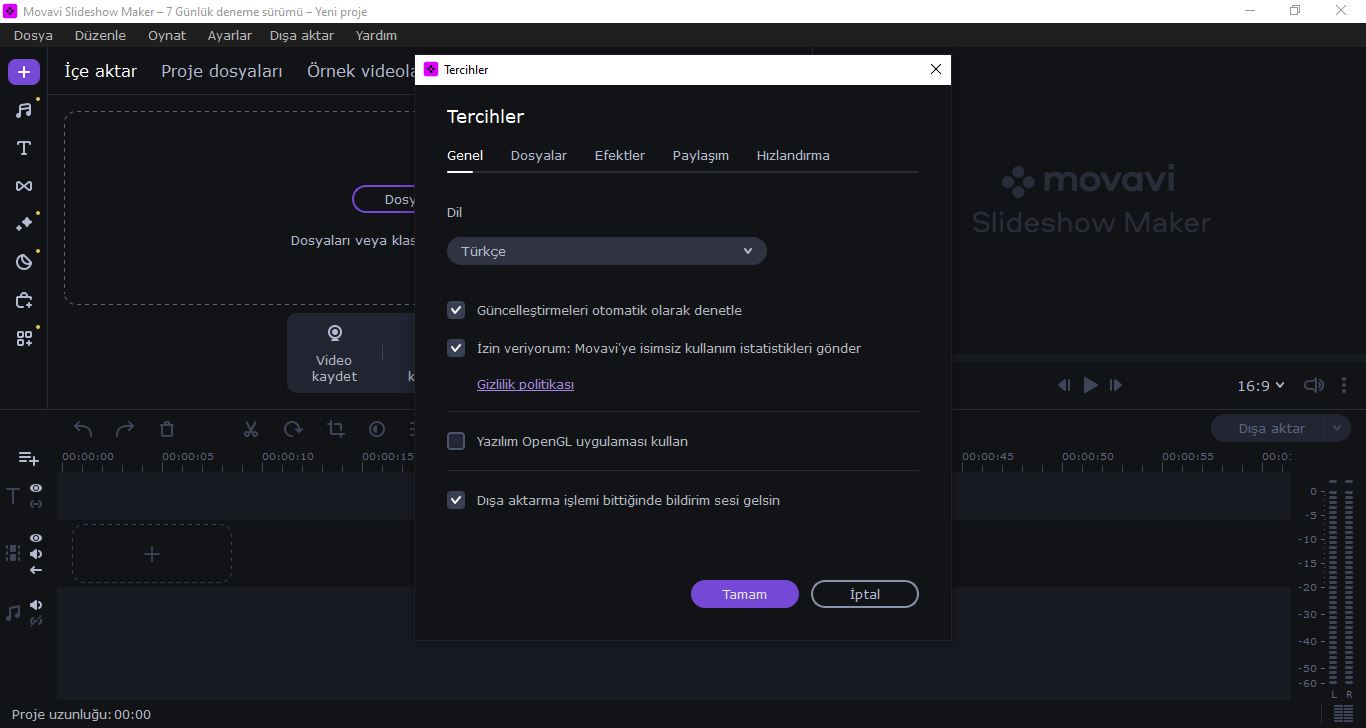Open the Oynat menu
This screenshot has height=728, width=1366.
click(167, 35)
